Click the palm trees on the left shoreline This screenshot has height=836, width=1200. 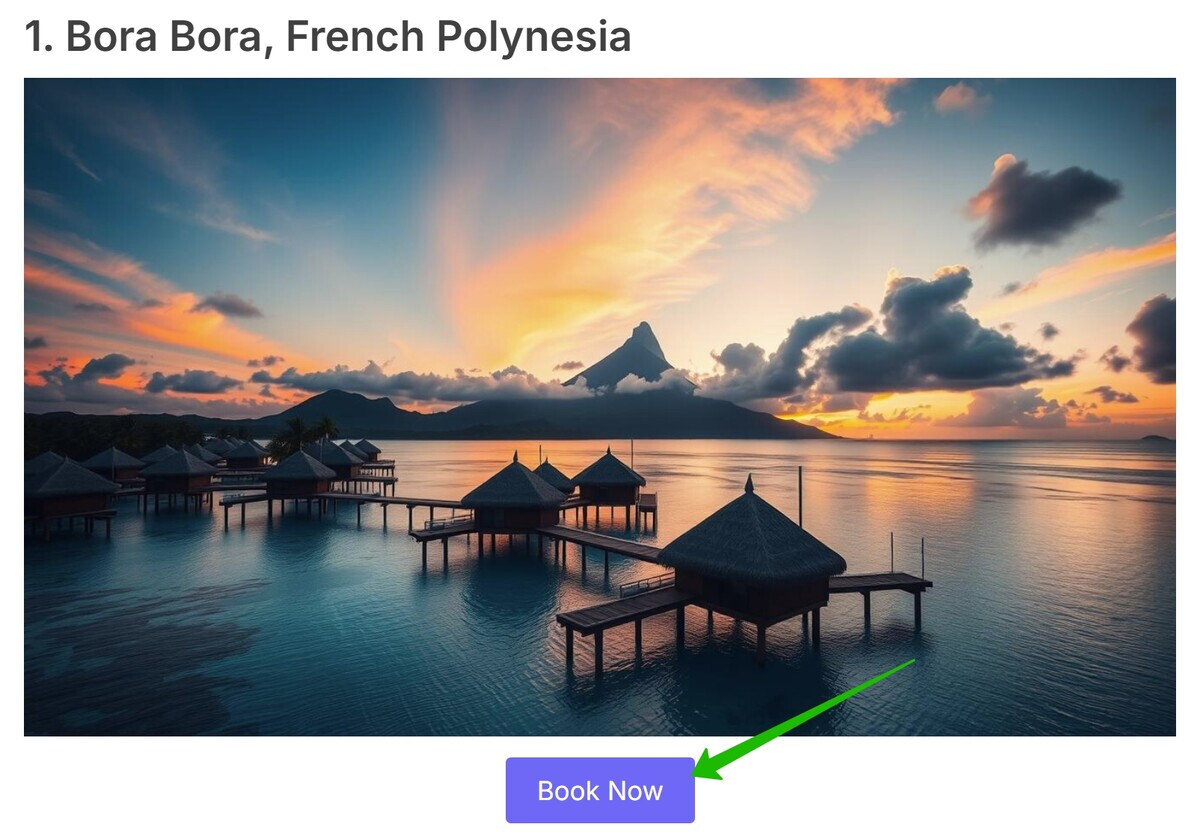(298, 437)
